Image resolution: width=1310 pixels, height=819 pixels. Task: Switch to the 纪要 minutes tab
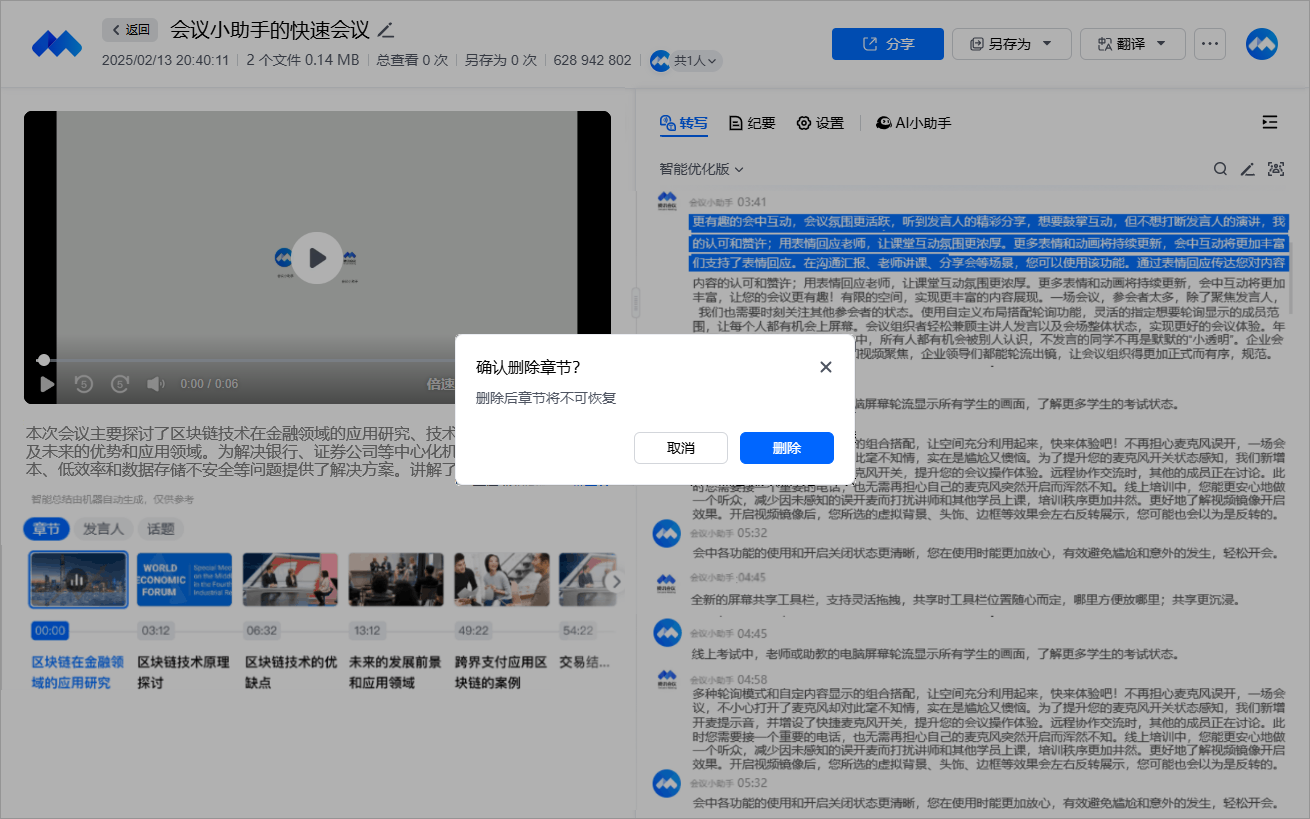click(x=752, y=123)
